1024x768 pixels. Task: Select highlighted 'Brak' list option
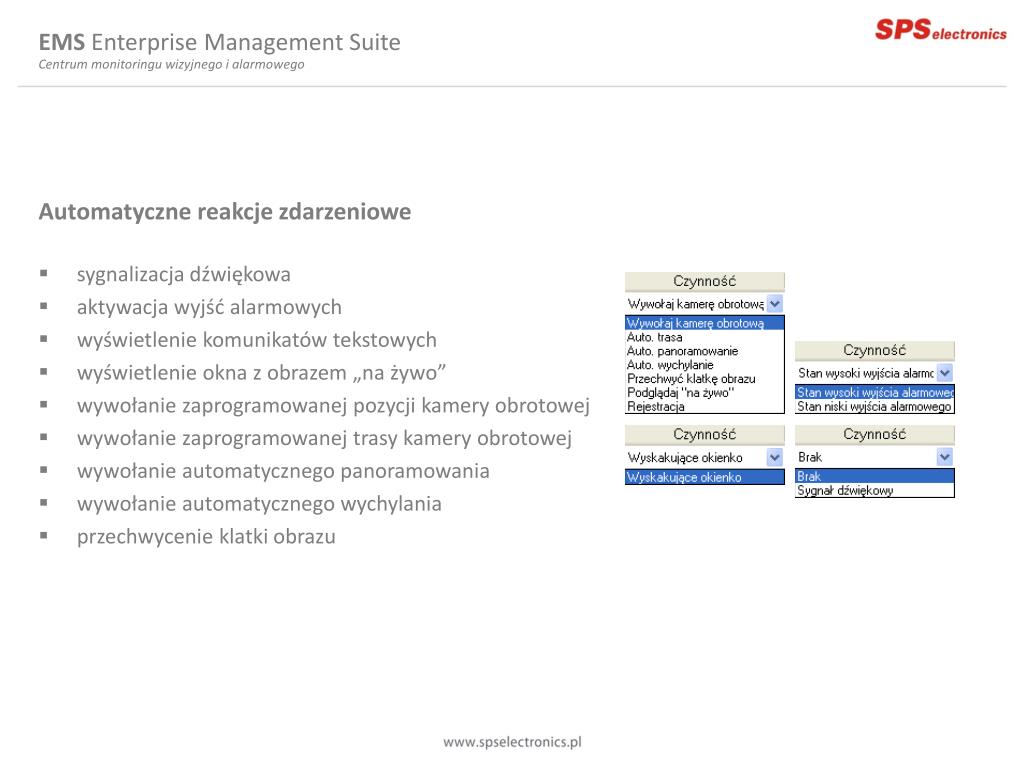click(x=875, y=476)
